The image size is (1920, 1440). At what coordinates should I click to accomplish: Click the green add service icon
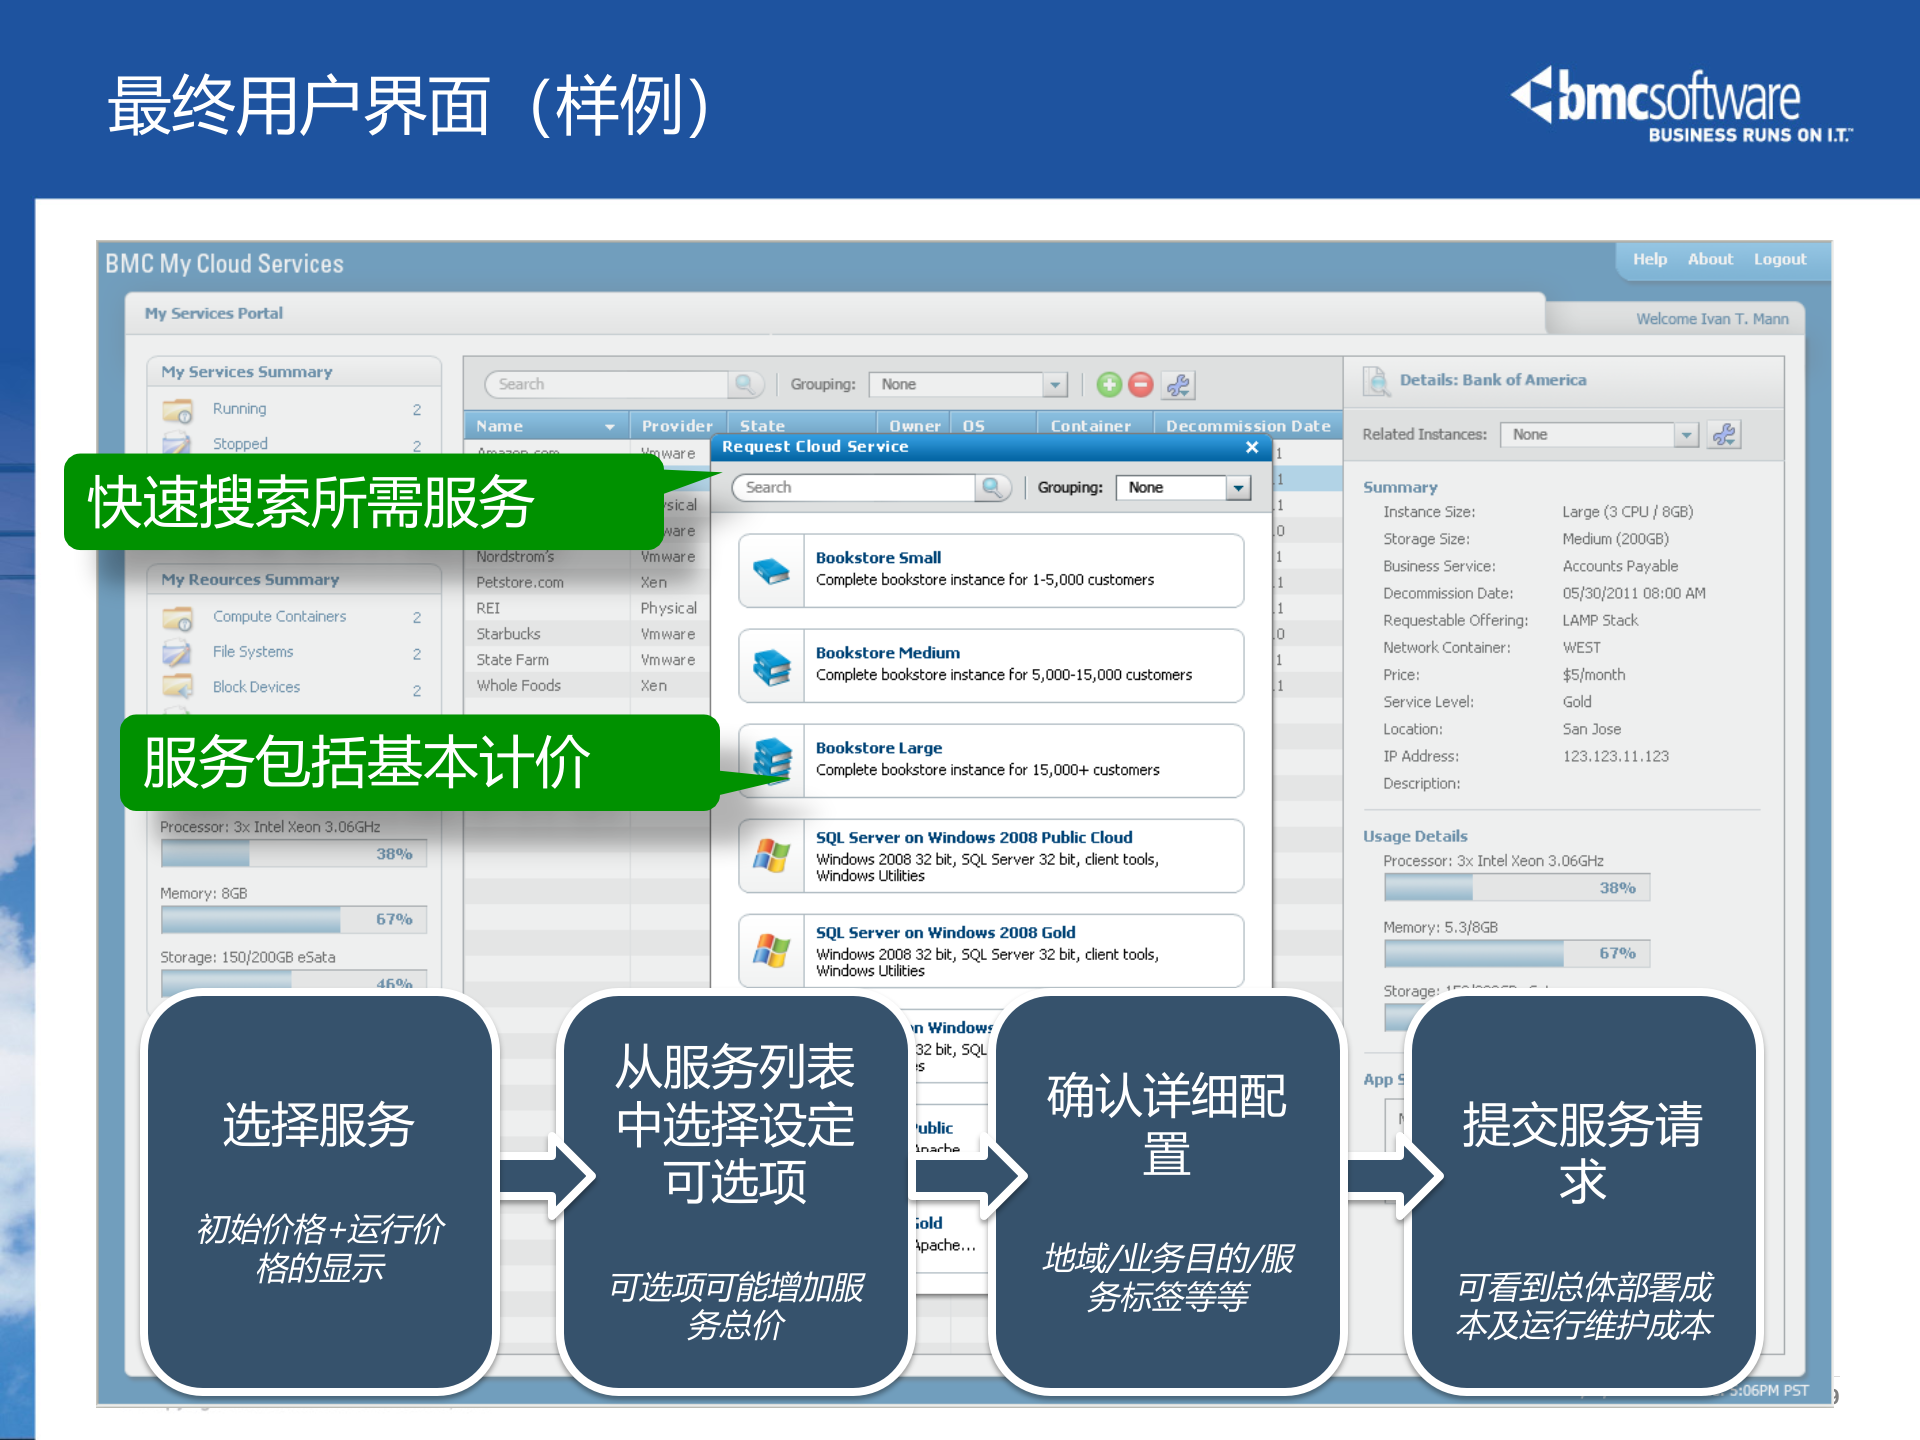tap(1110, 385)
